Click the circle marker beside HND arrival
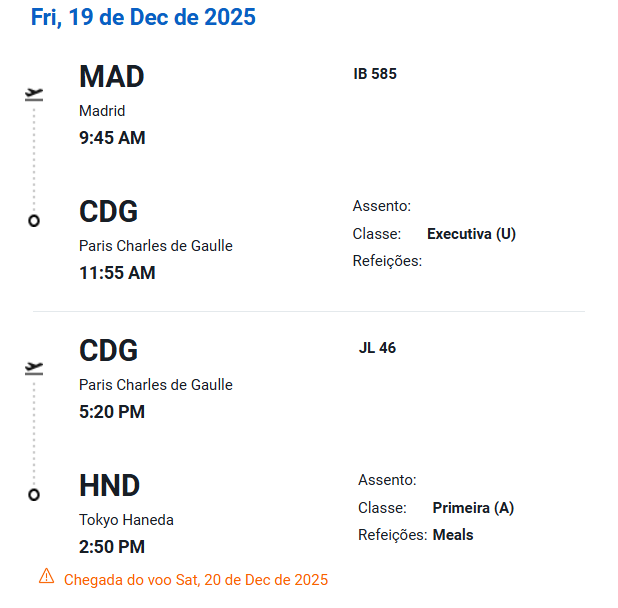618x608 pixels. coord(34,494)
